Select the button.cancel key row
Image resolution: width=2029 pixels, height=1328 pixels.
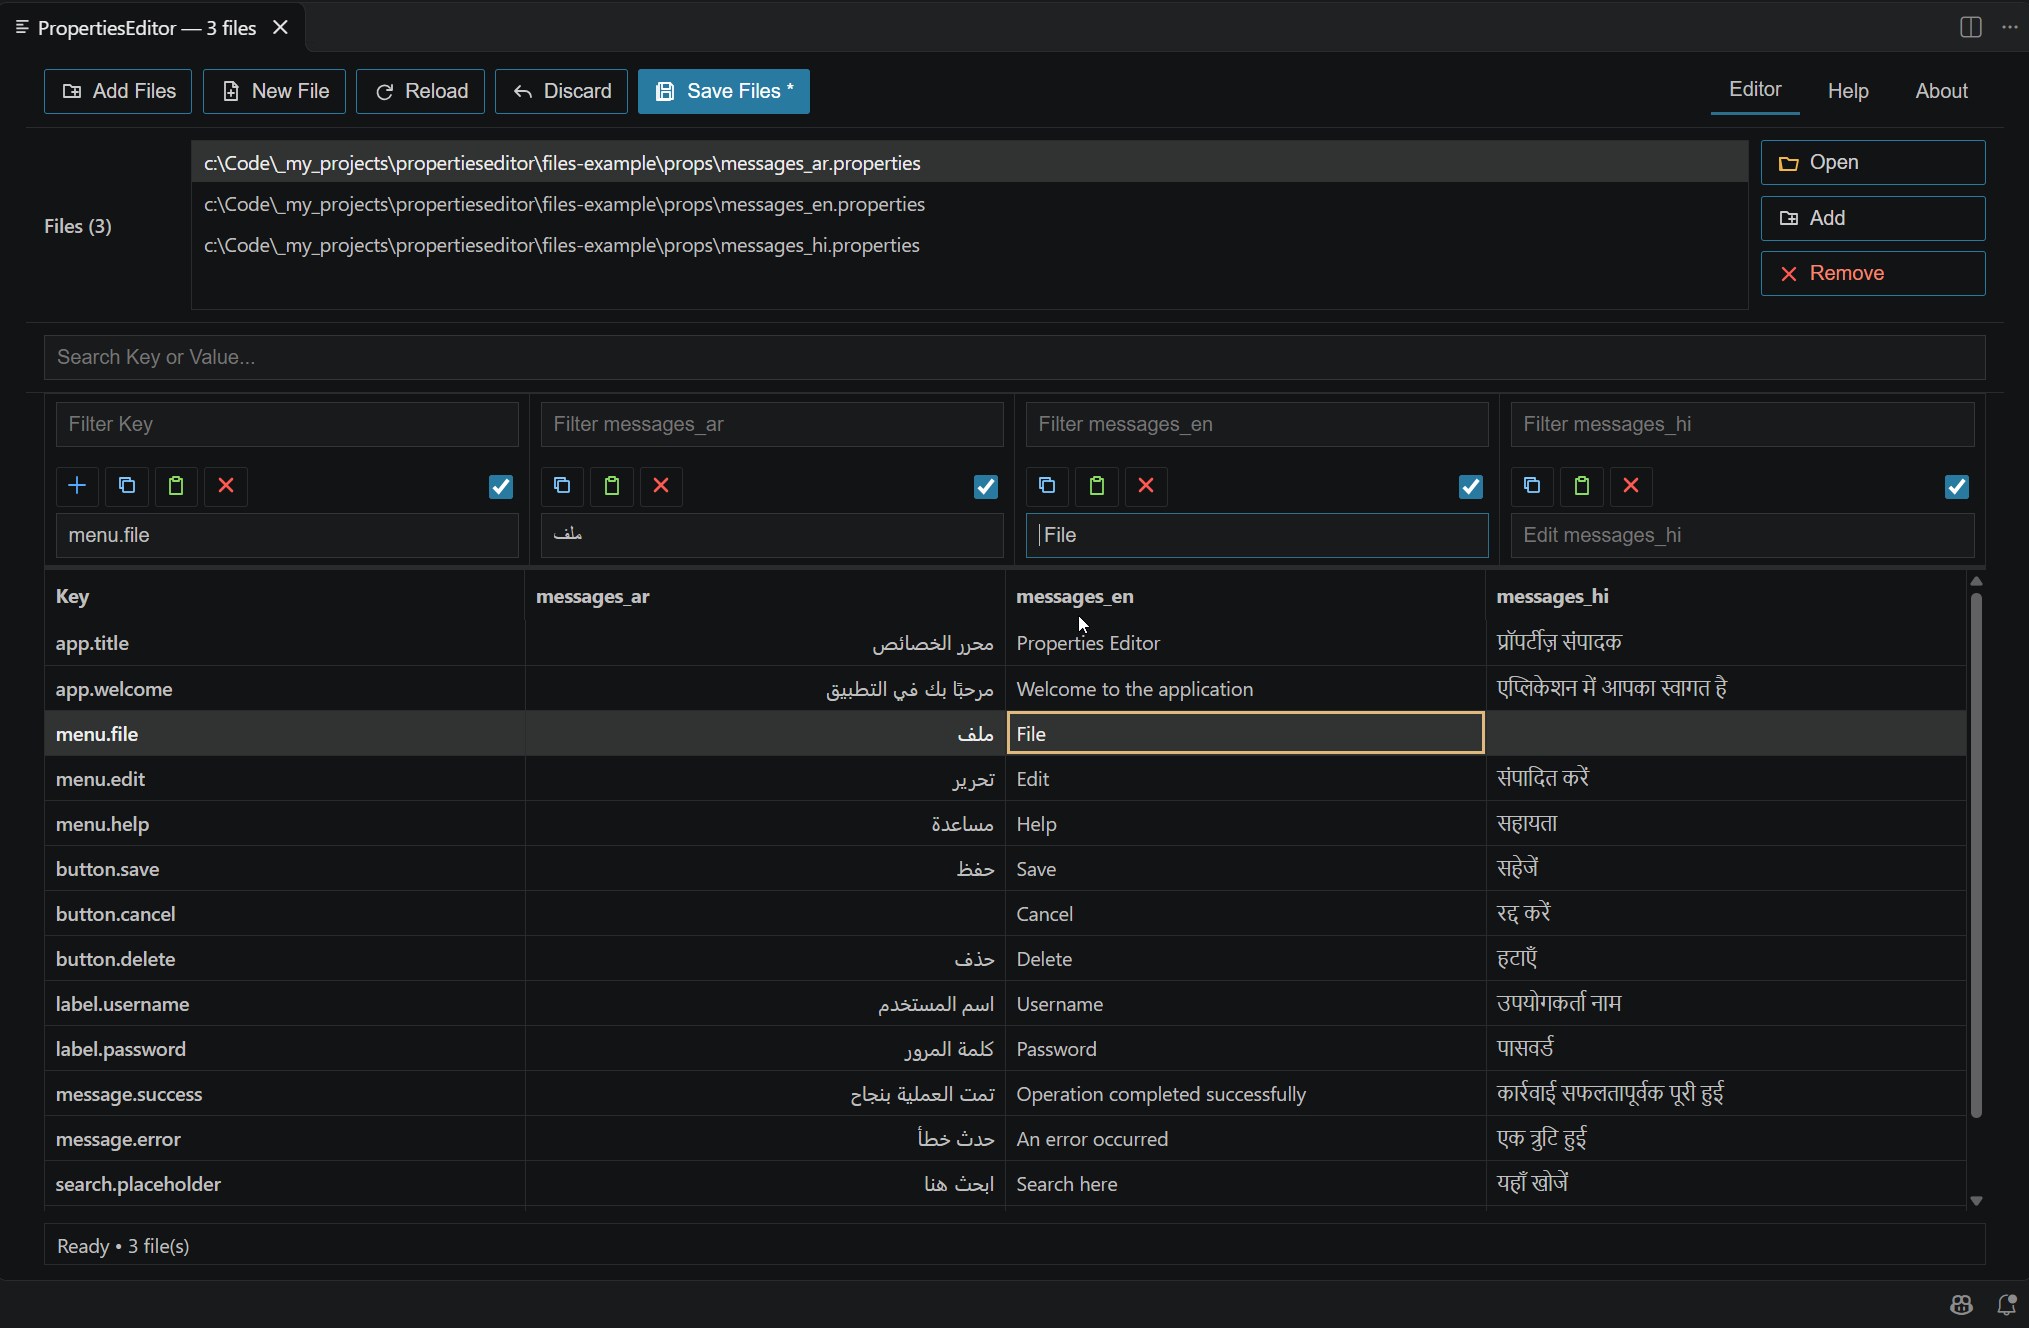(1005, 913)
